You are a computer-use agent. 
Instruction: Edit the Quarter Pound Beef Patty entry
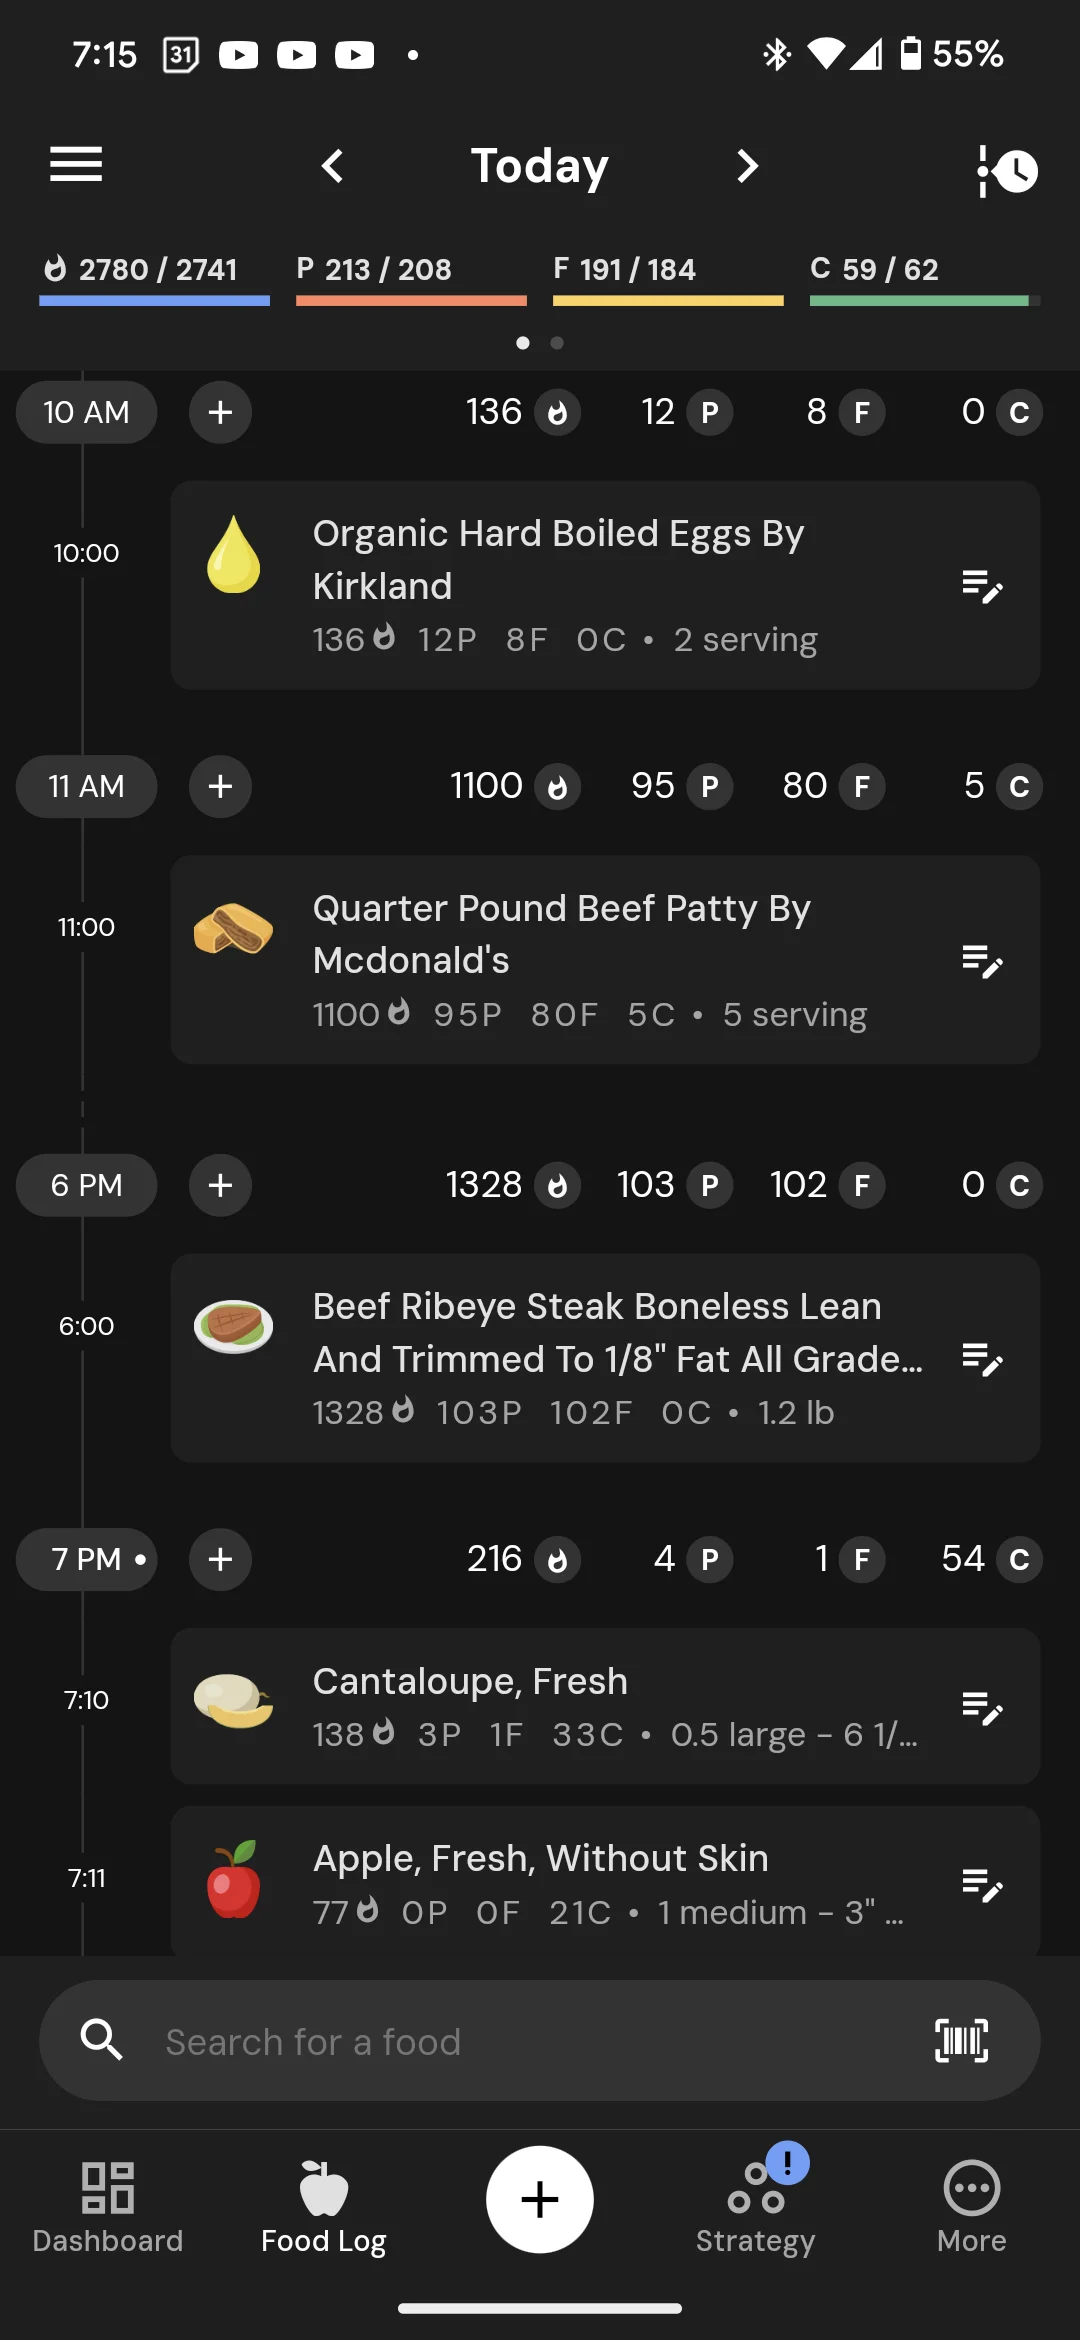(x=981, y=961)
